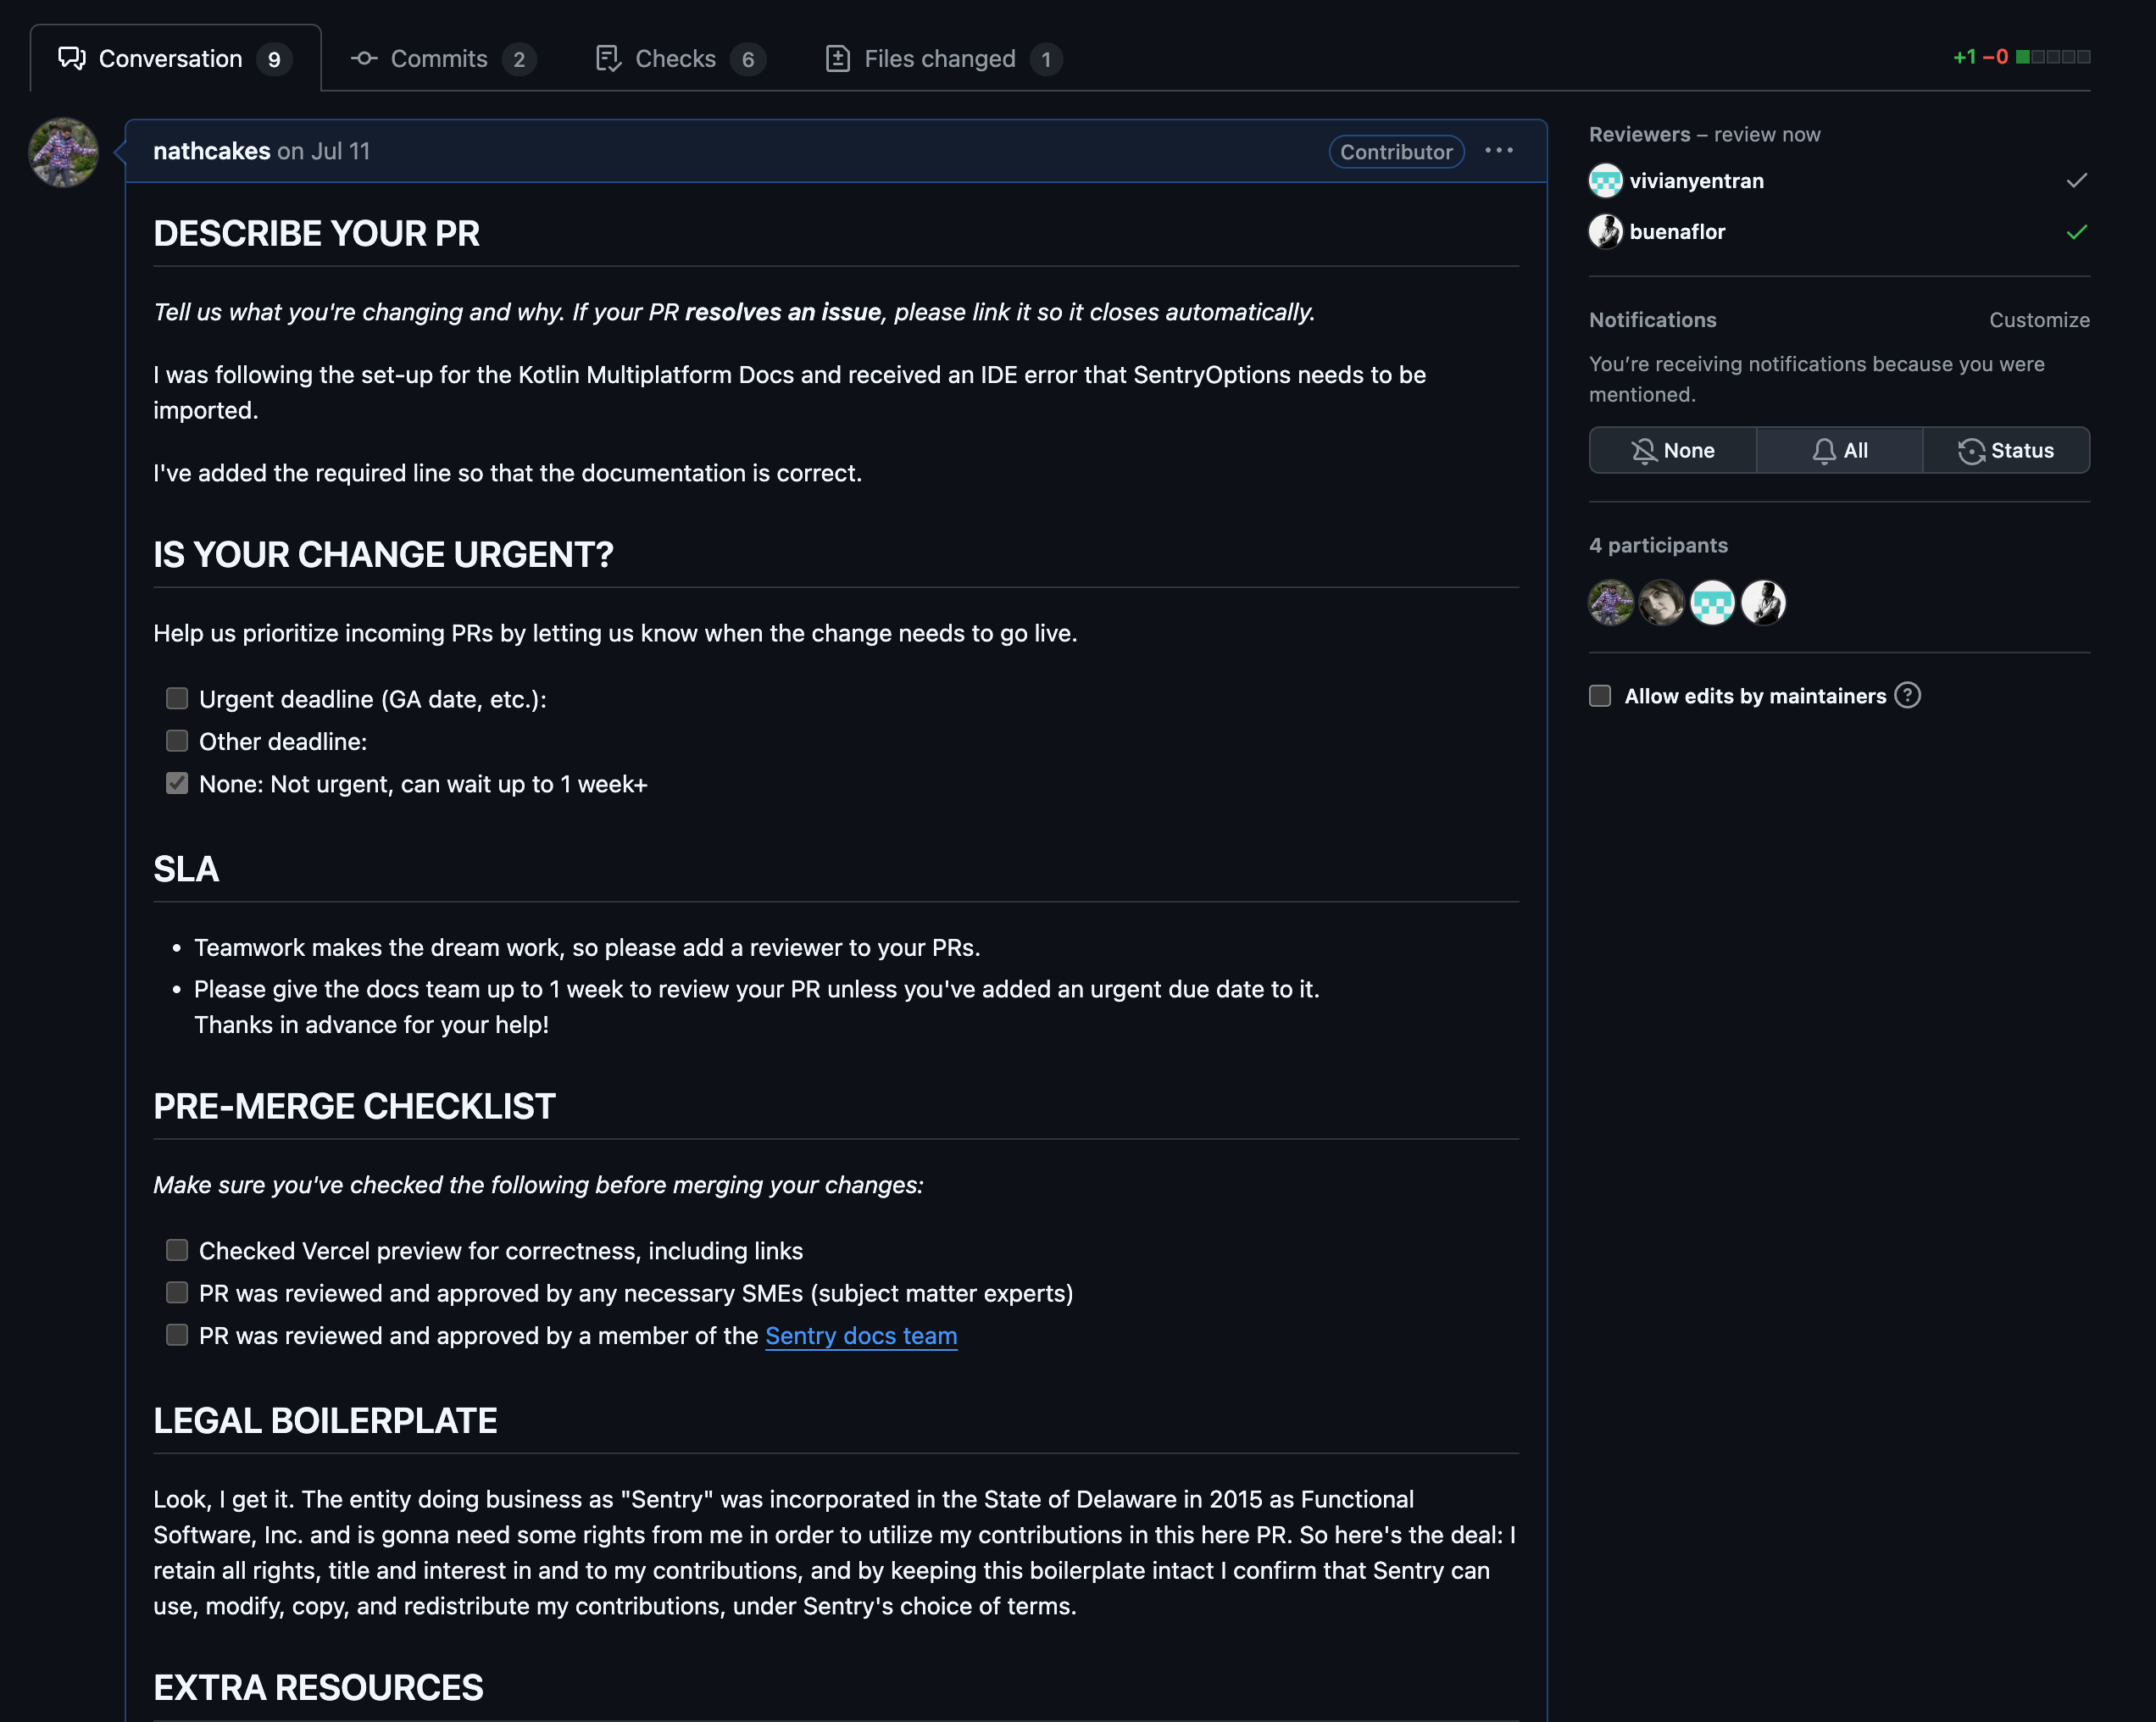Switch to the Commits tab
The image size is (2156, 1722).
(441, 59)
